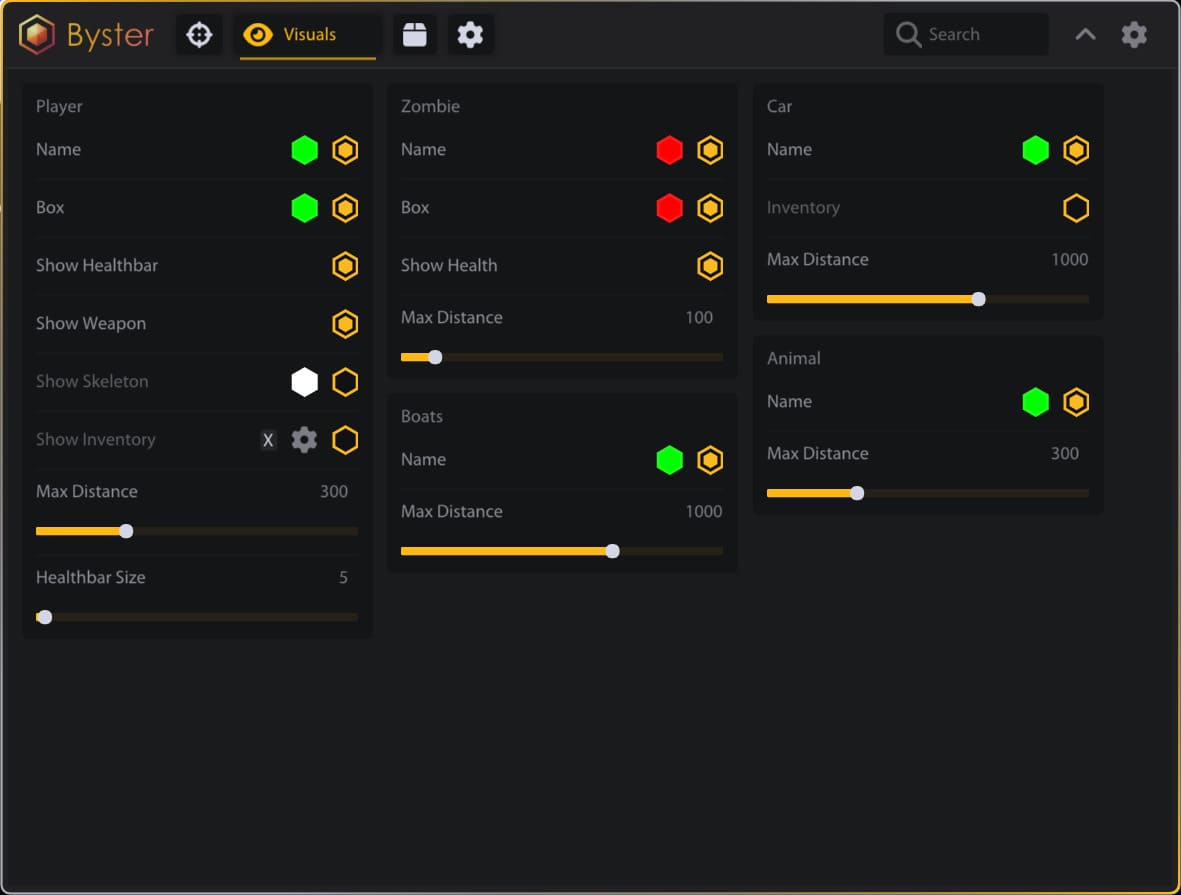The image size is (1181, 895).
Task: Open the box inventory tab icon
Action: tap(415, 35)
